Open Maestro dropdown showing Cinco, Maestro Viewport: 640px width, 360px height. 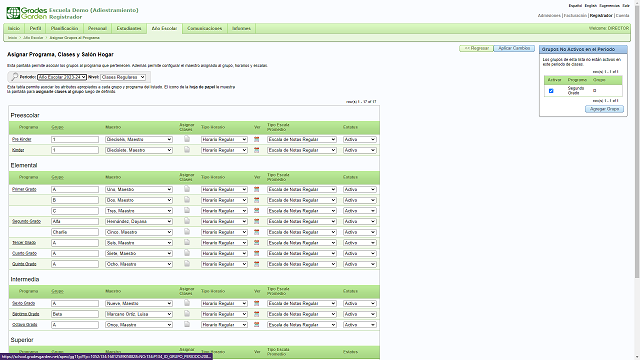(139, 232)
